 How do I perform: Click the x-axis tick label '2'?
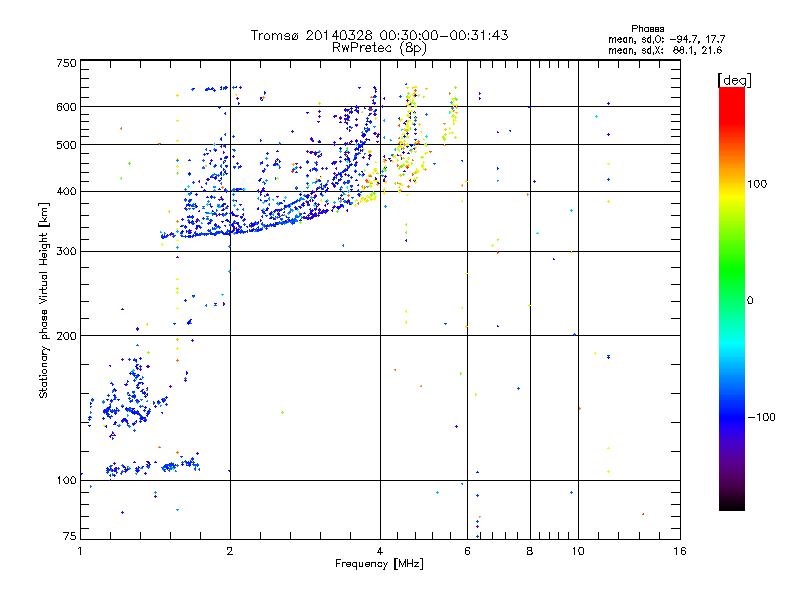(x=230, y=551)
